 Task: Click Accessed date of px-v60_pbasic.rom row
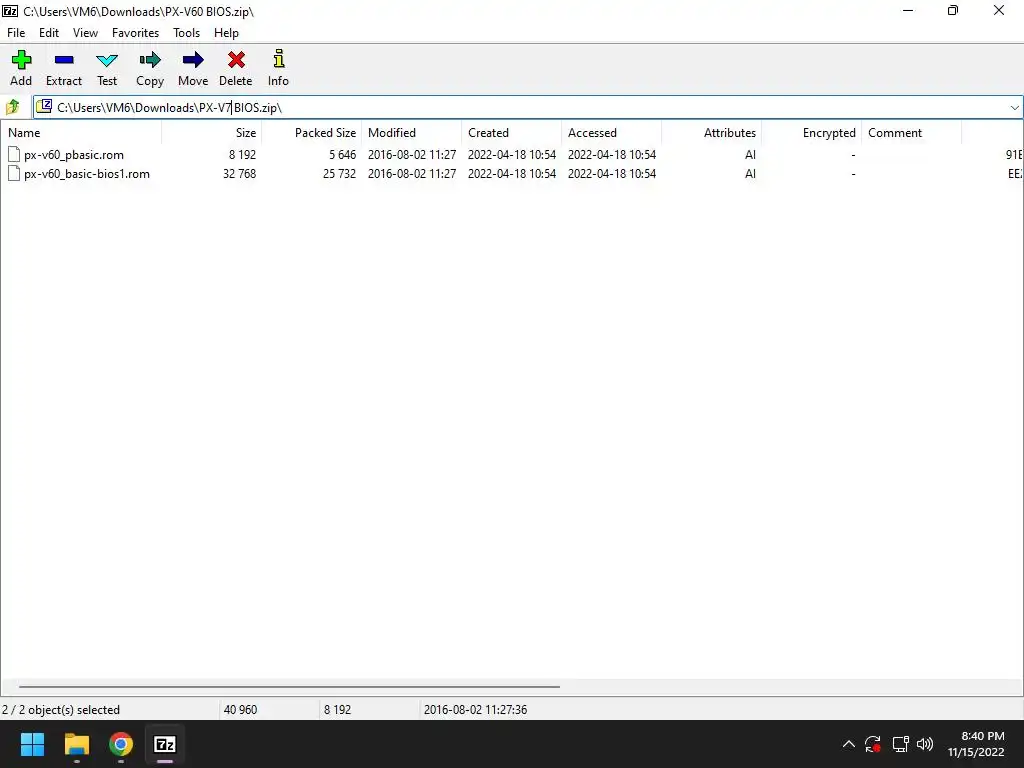point(612,155)
